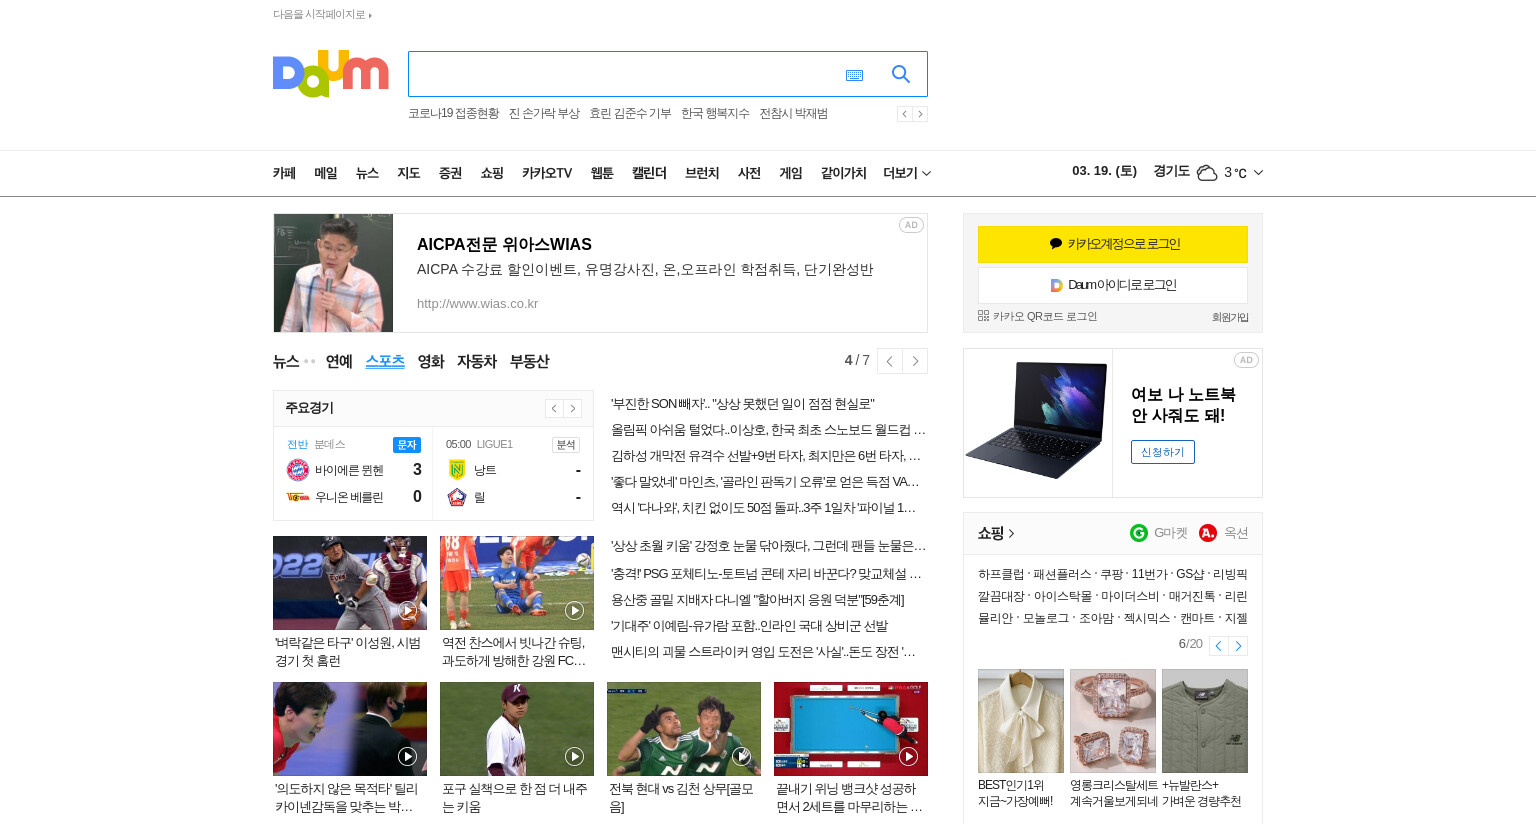Open the green quilted vest thumbnail
Image resolution: width=1536 pixels, height=824 pixels.
click(x=1205, y=721)
